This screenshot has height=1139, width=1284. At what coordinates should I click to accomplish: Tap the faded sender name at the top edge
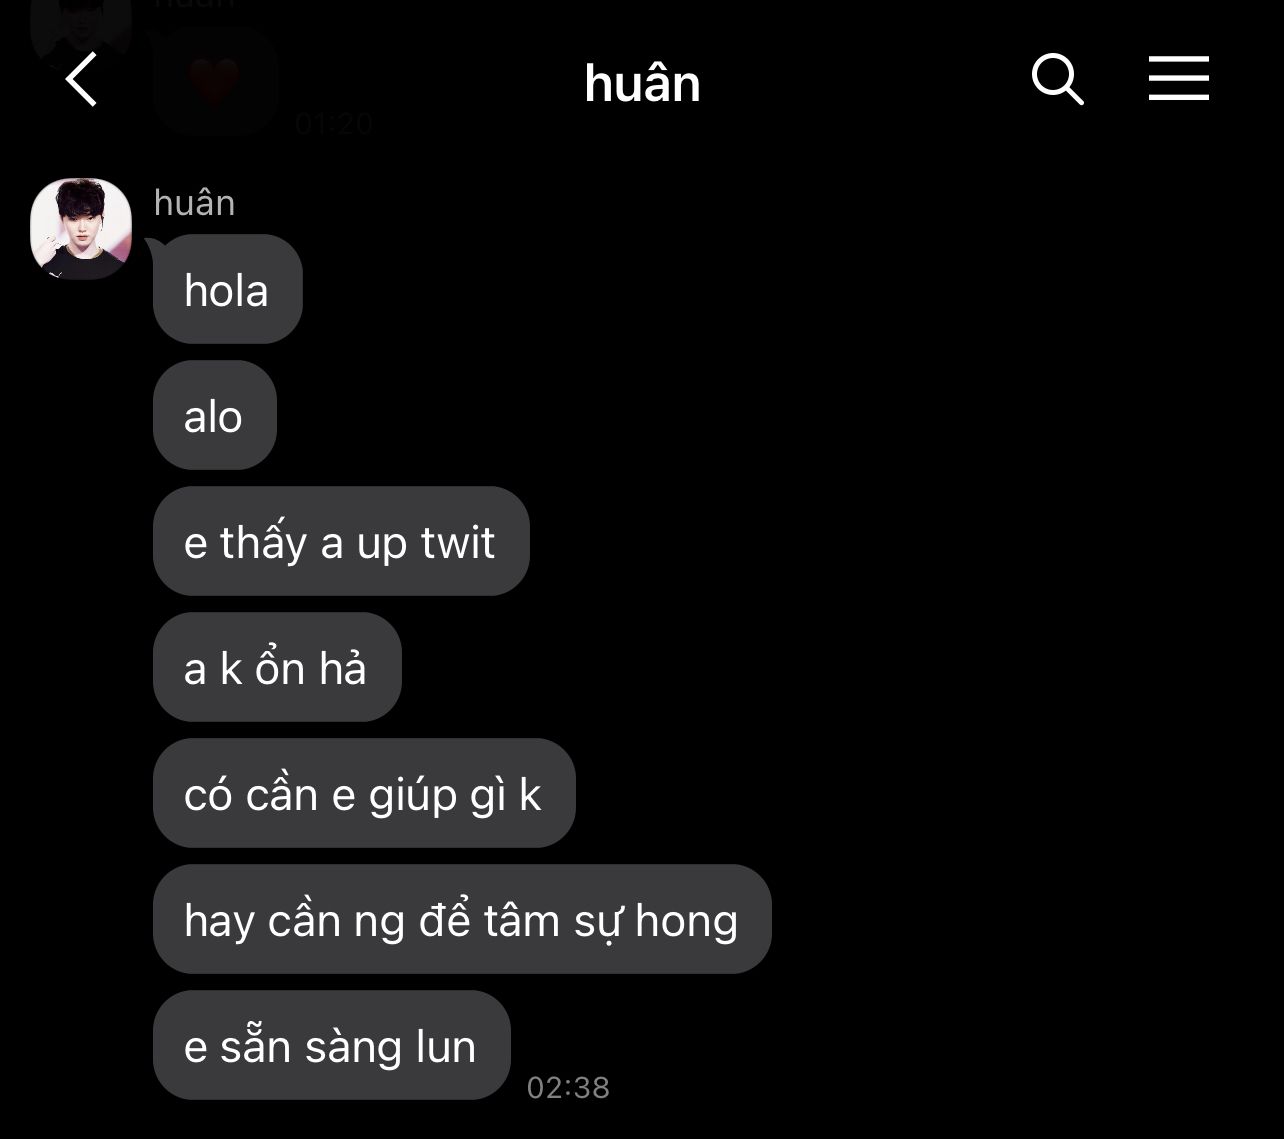[194, 4]
